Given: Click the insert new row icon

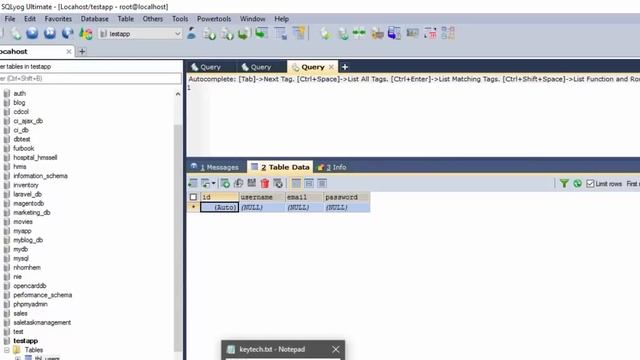Looking at the screenshot, I should pyautogui.click(x=225, y=183).
